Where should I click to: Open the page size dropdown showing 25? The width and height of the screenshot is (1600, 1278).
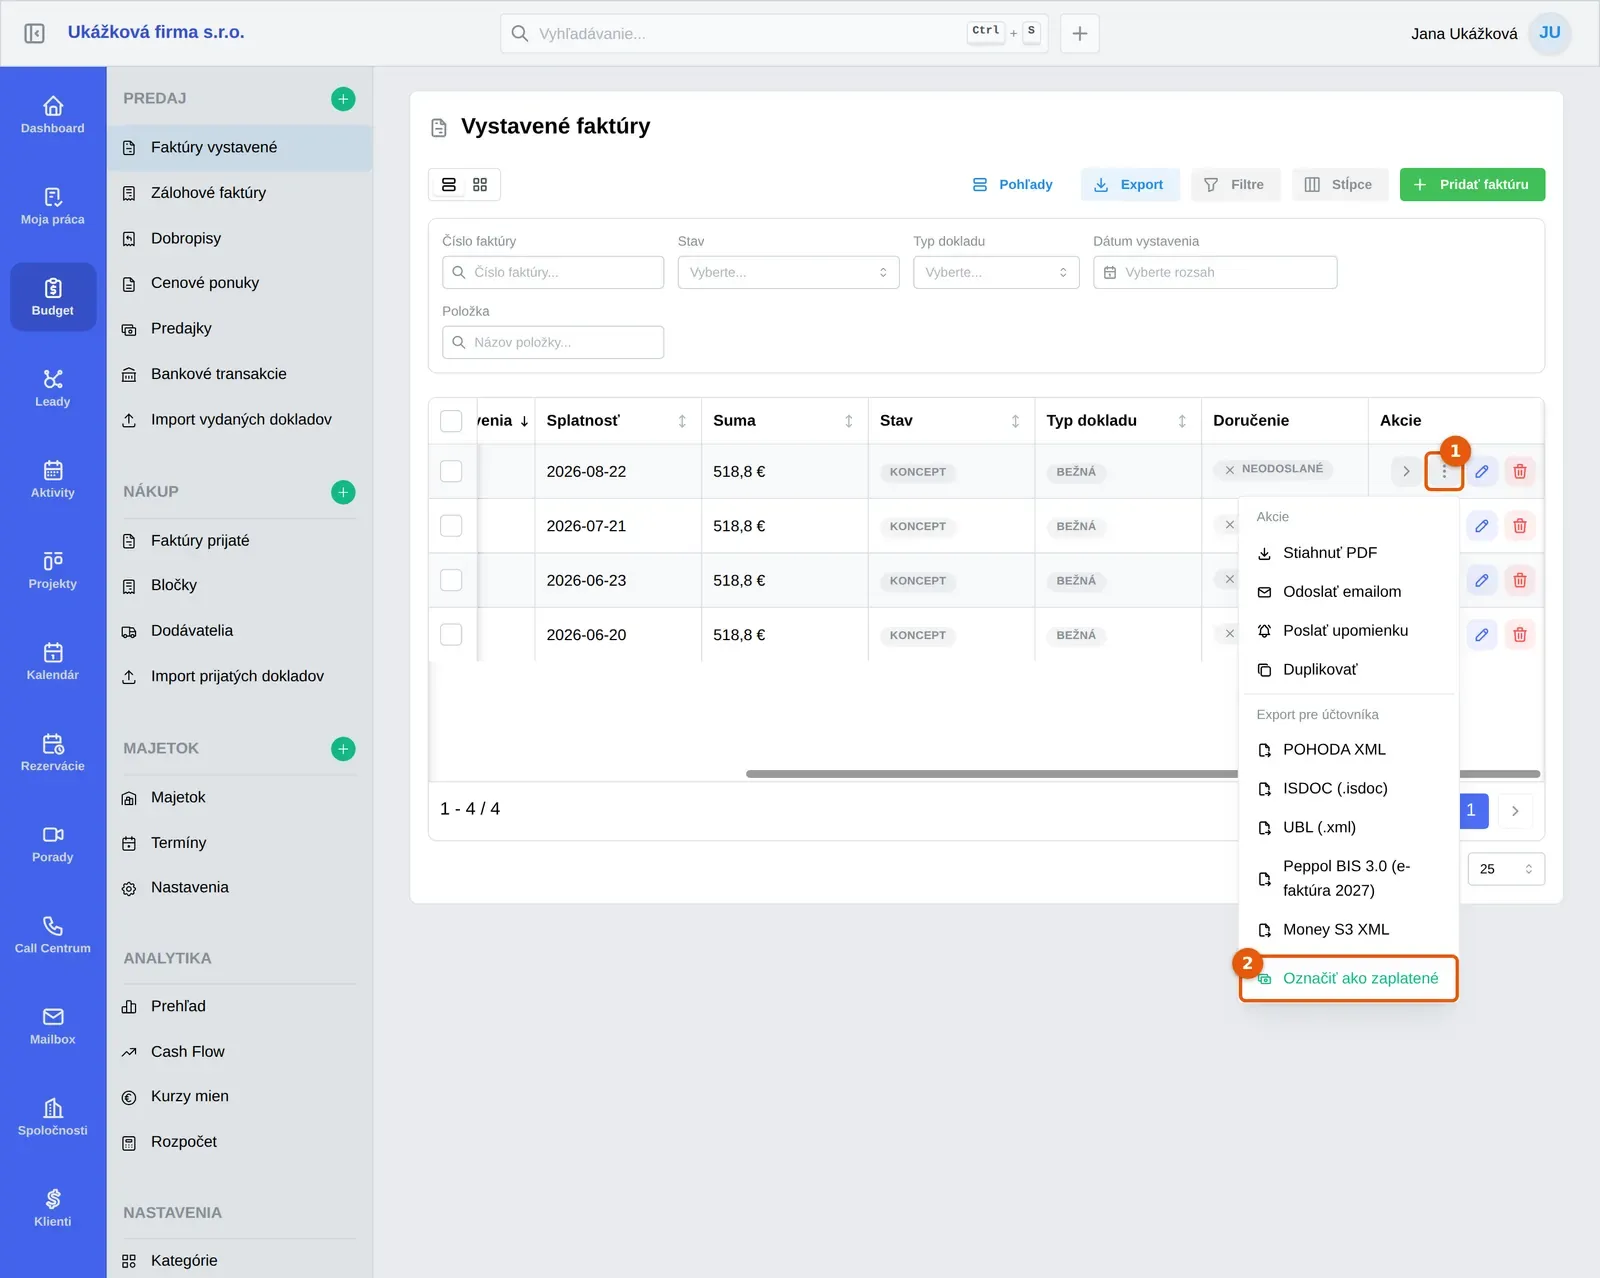1506,869
